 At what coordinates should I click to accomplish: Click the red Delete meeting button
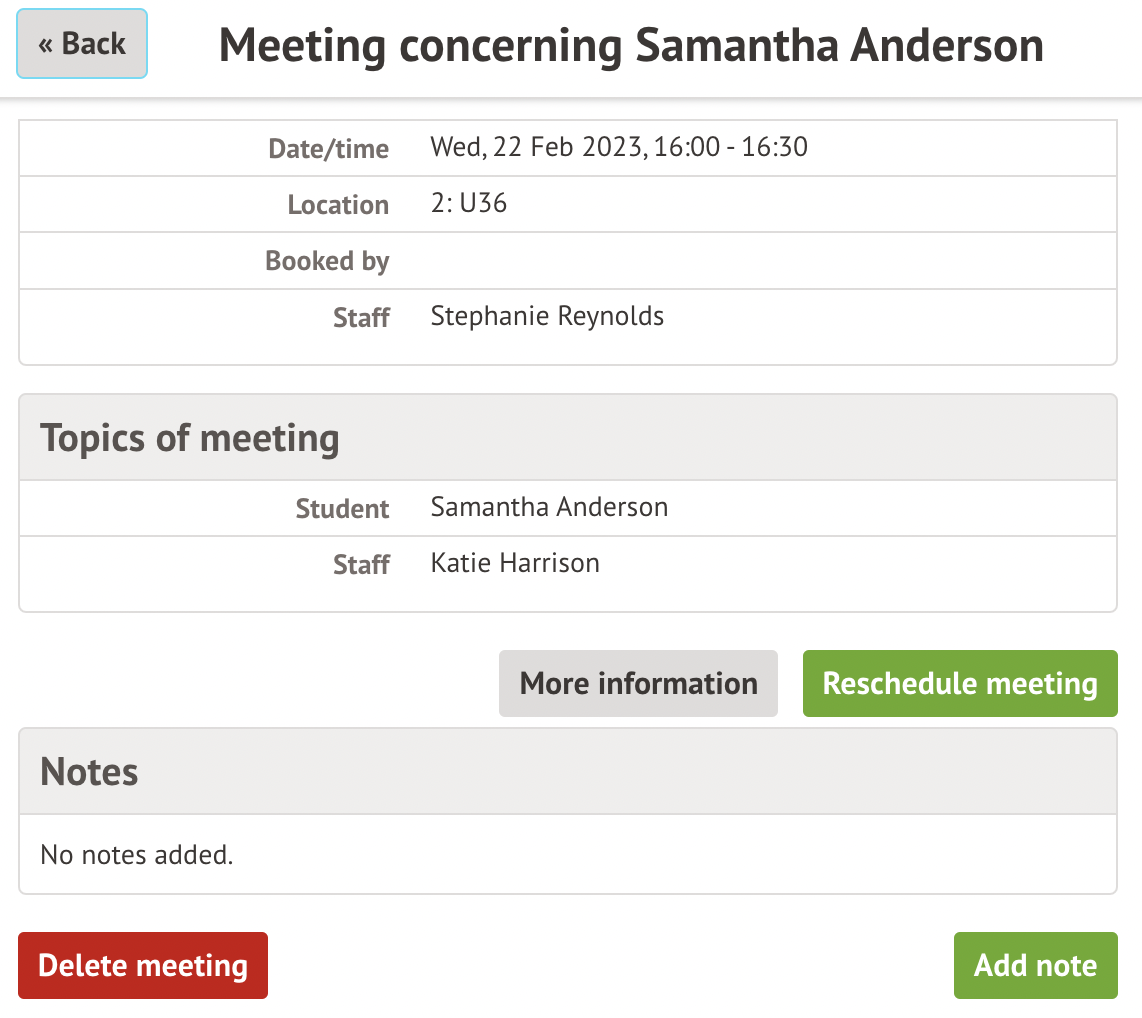click(x=143, y=966)
